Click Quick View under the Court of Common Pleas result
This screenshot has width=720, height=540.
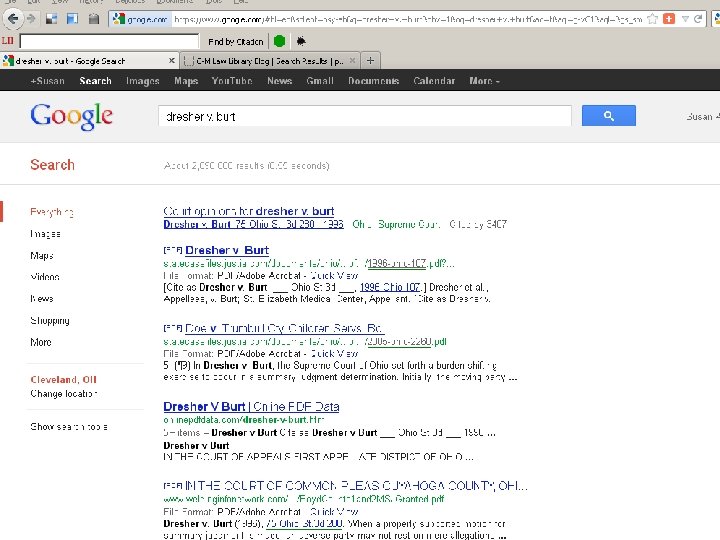(334, 512)
